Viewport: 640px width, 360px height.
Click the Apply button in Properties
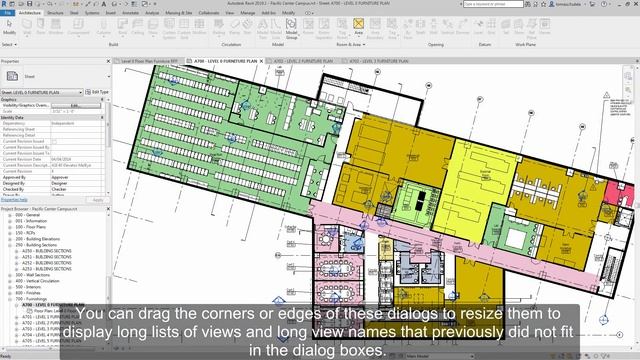(x=98, y=200)
